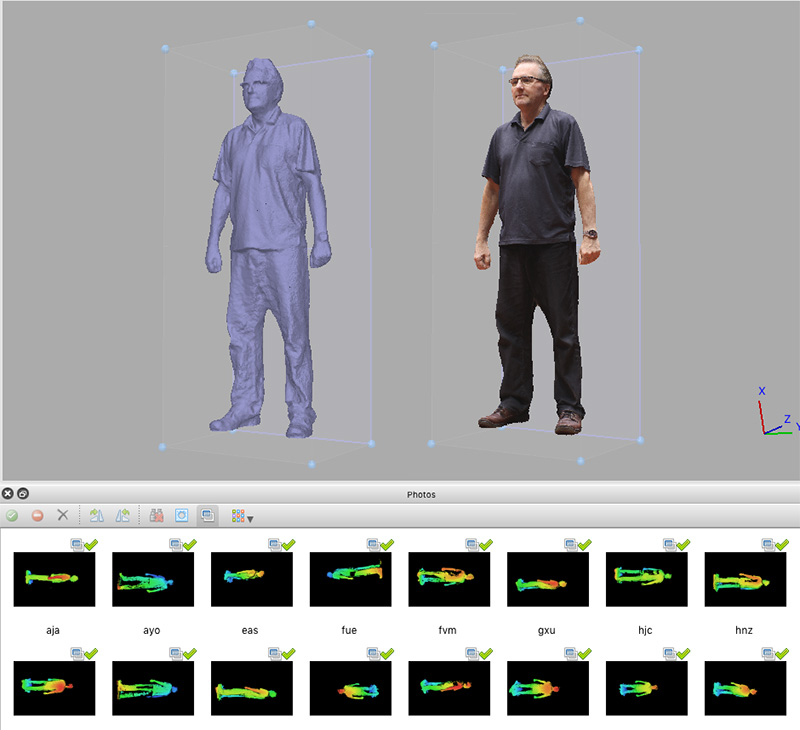Viewport: 800px width, 730px height.
Task: Click the depth map badge above ayo
Action: pyautogui.click(x=176, y=545)
